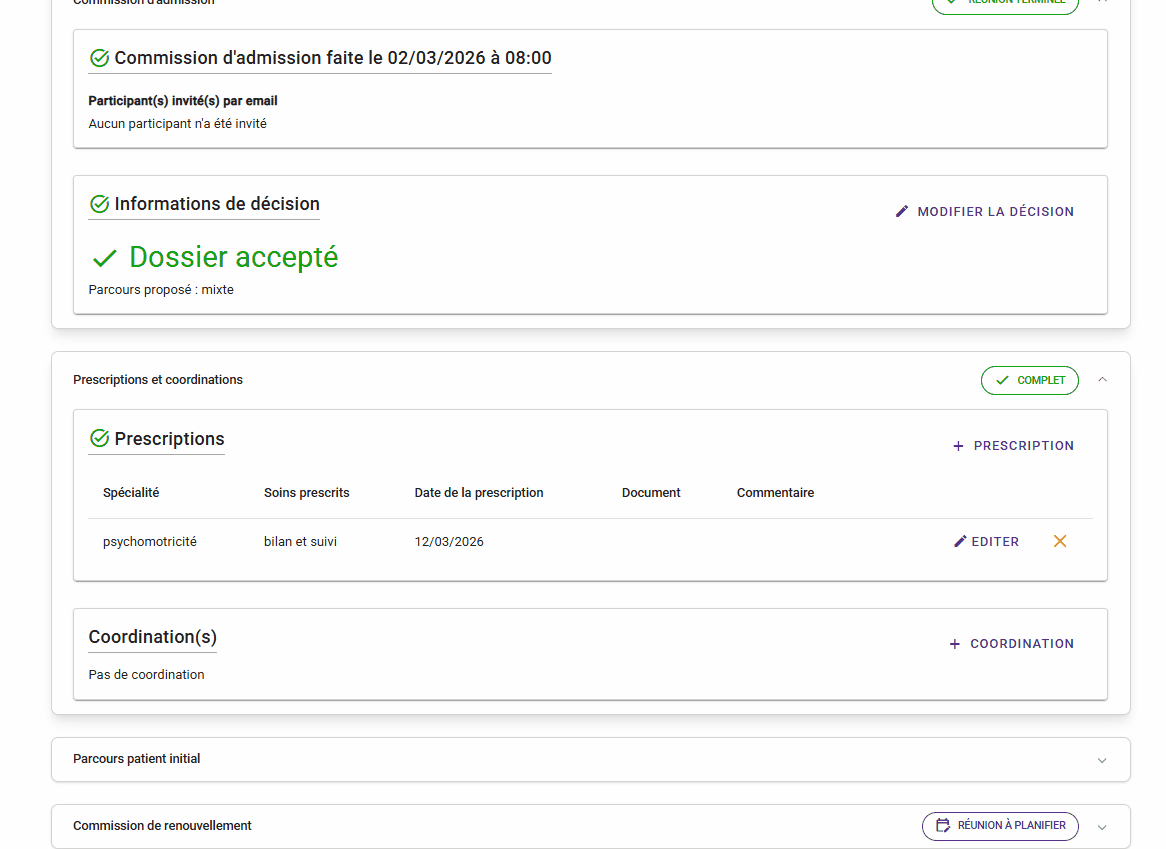Image resolution: width=1166 pixels, height=849 pixels.
Task: Click the calendar icon in Réunion à planifier
Action: tap(943, 826)
